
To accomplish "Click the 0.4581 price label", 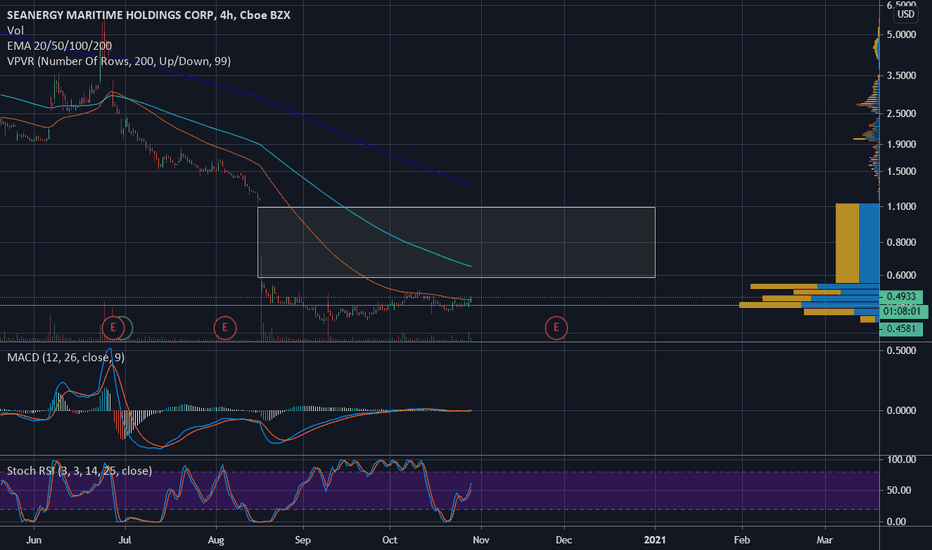I will pyautogui.click(x=901, y=329).
